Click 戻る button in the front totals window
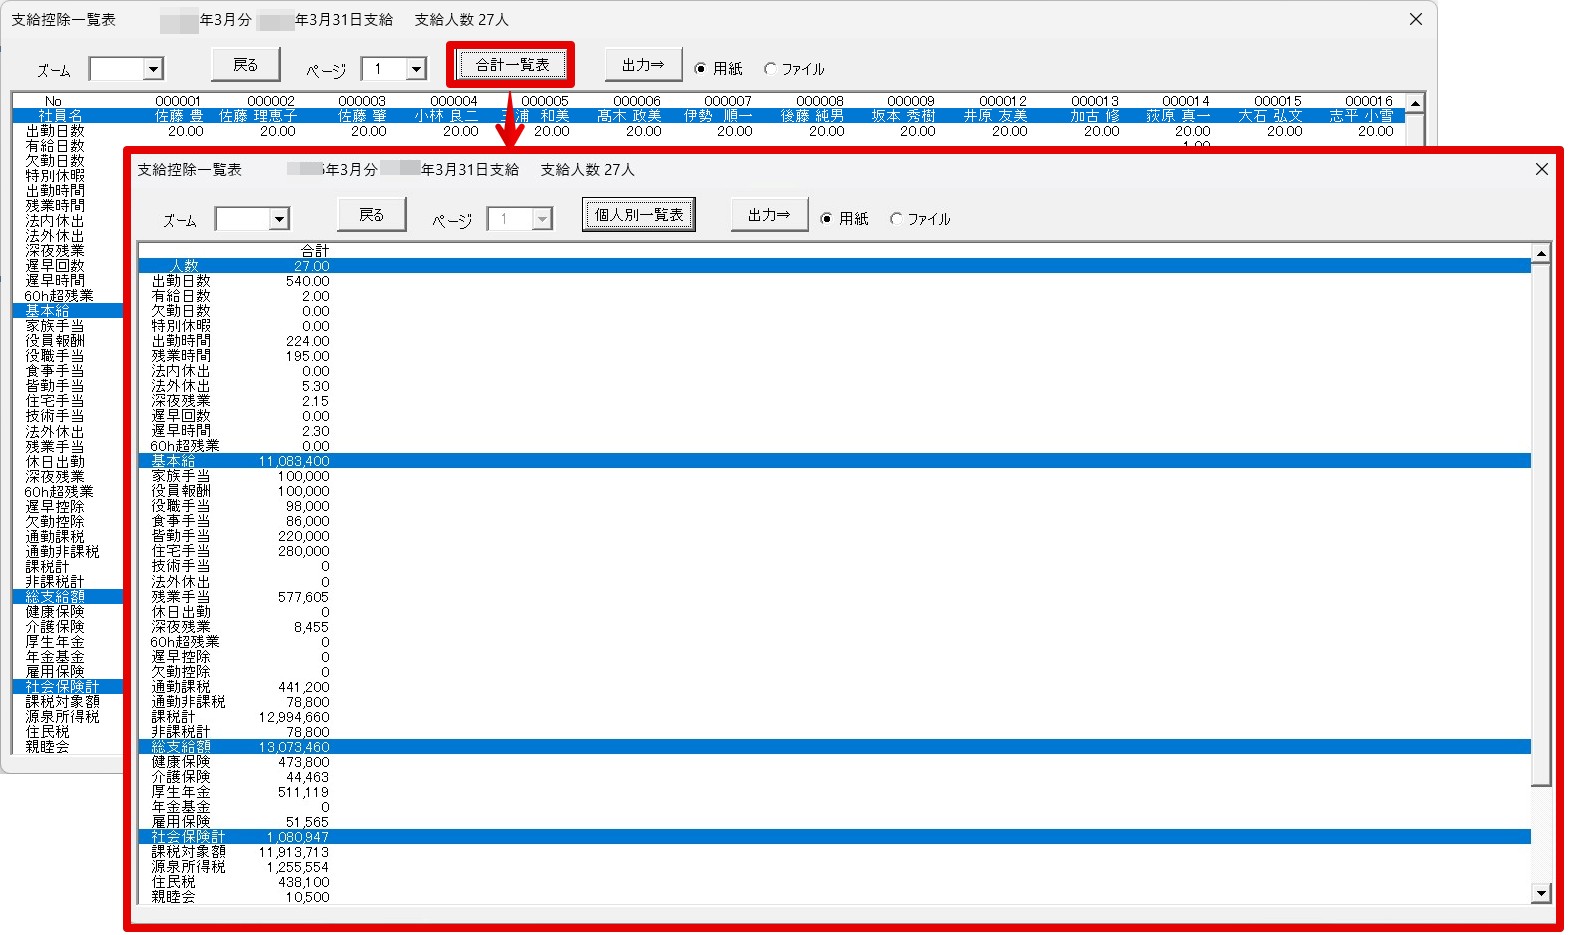The height and width of the screenshot is (935, 1569). coord(371,215)
